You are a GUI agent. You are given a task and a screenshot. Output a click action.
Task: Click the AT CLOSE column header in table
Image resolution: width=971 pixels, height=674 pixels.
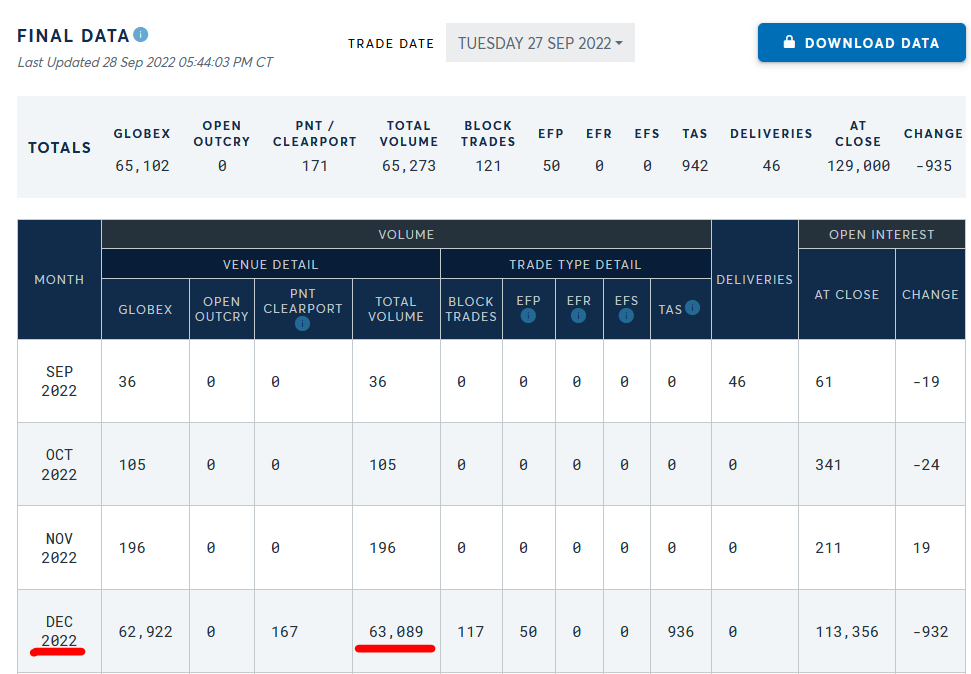(847, 294)
